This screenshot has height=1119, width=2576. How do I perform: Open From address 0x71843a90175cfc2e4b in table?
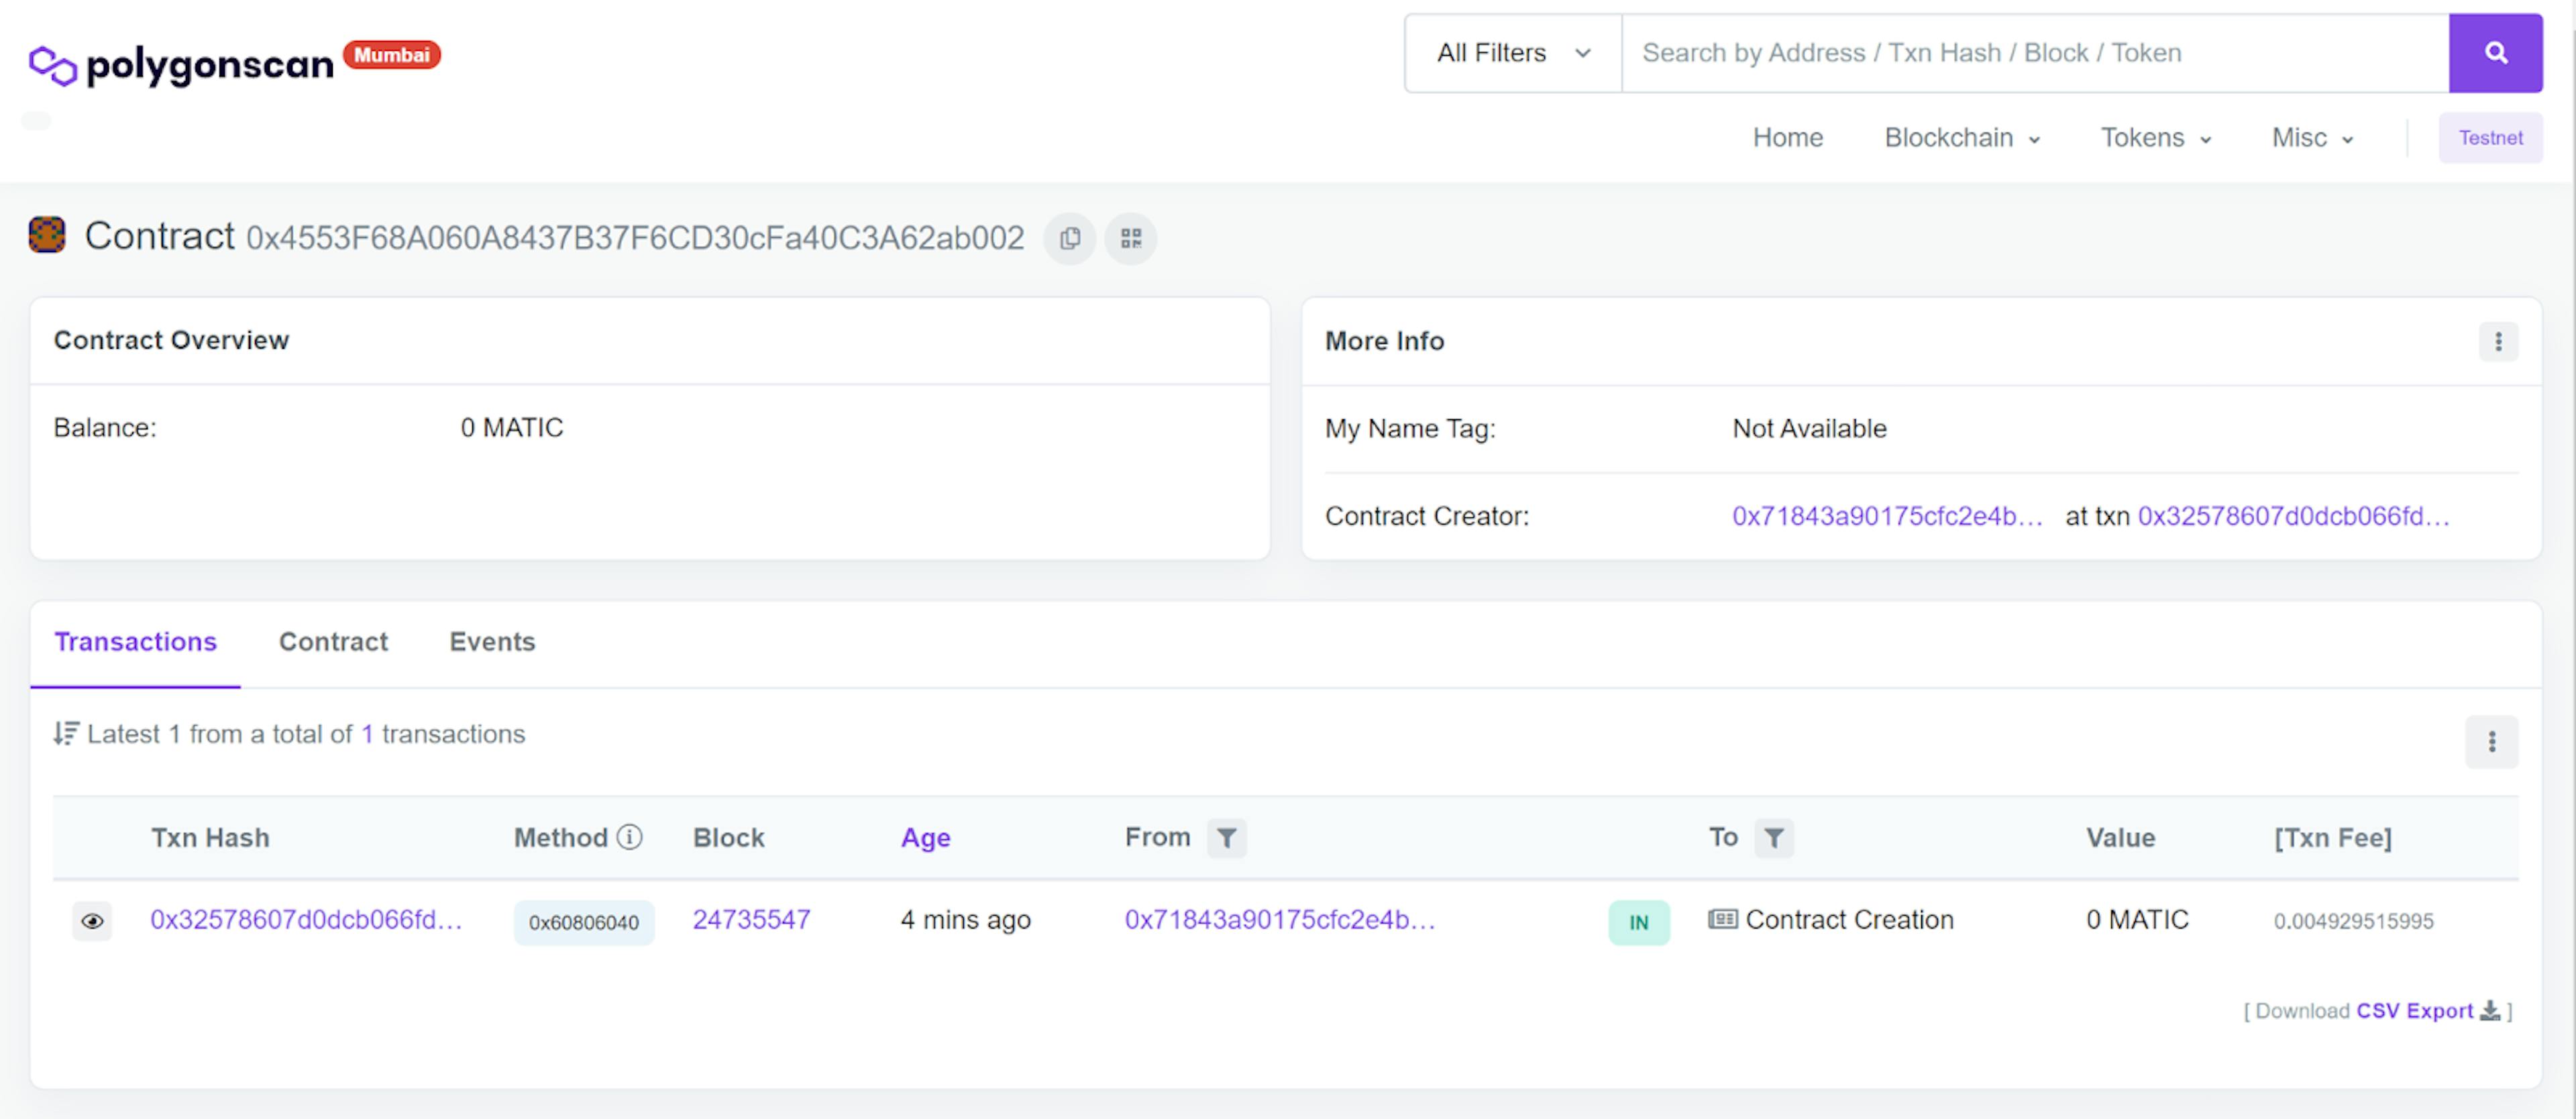tap(1280, 920)
